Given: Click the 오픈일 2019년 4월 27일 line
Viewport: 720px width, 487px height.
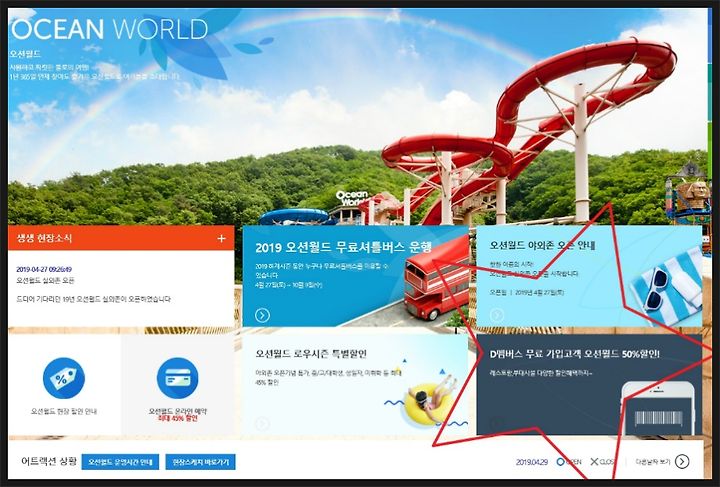Looking at the screenshot, I should click(x=527, y=292).
